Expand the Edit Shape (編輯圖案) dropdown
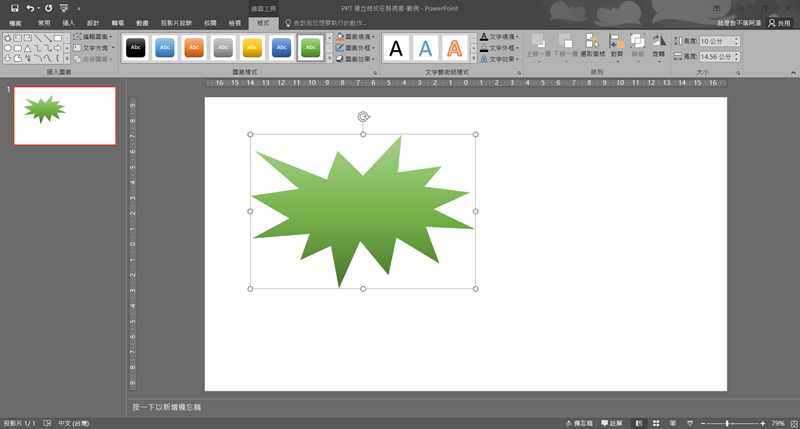Viewport: 800px width, 429px height. point(96,37)
